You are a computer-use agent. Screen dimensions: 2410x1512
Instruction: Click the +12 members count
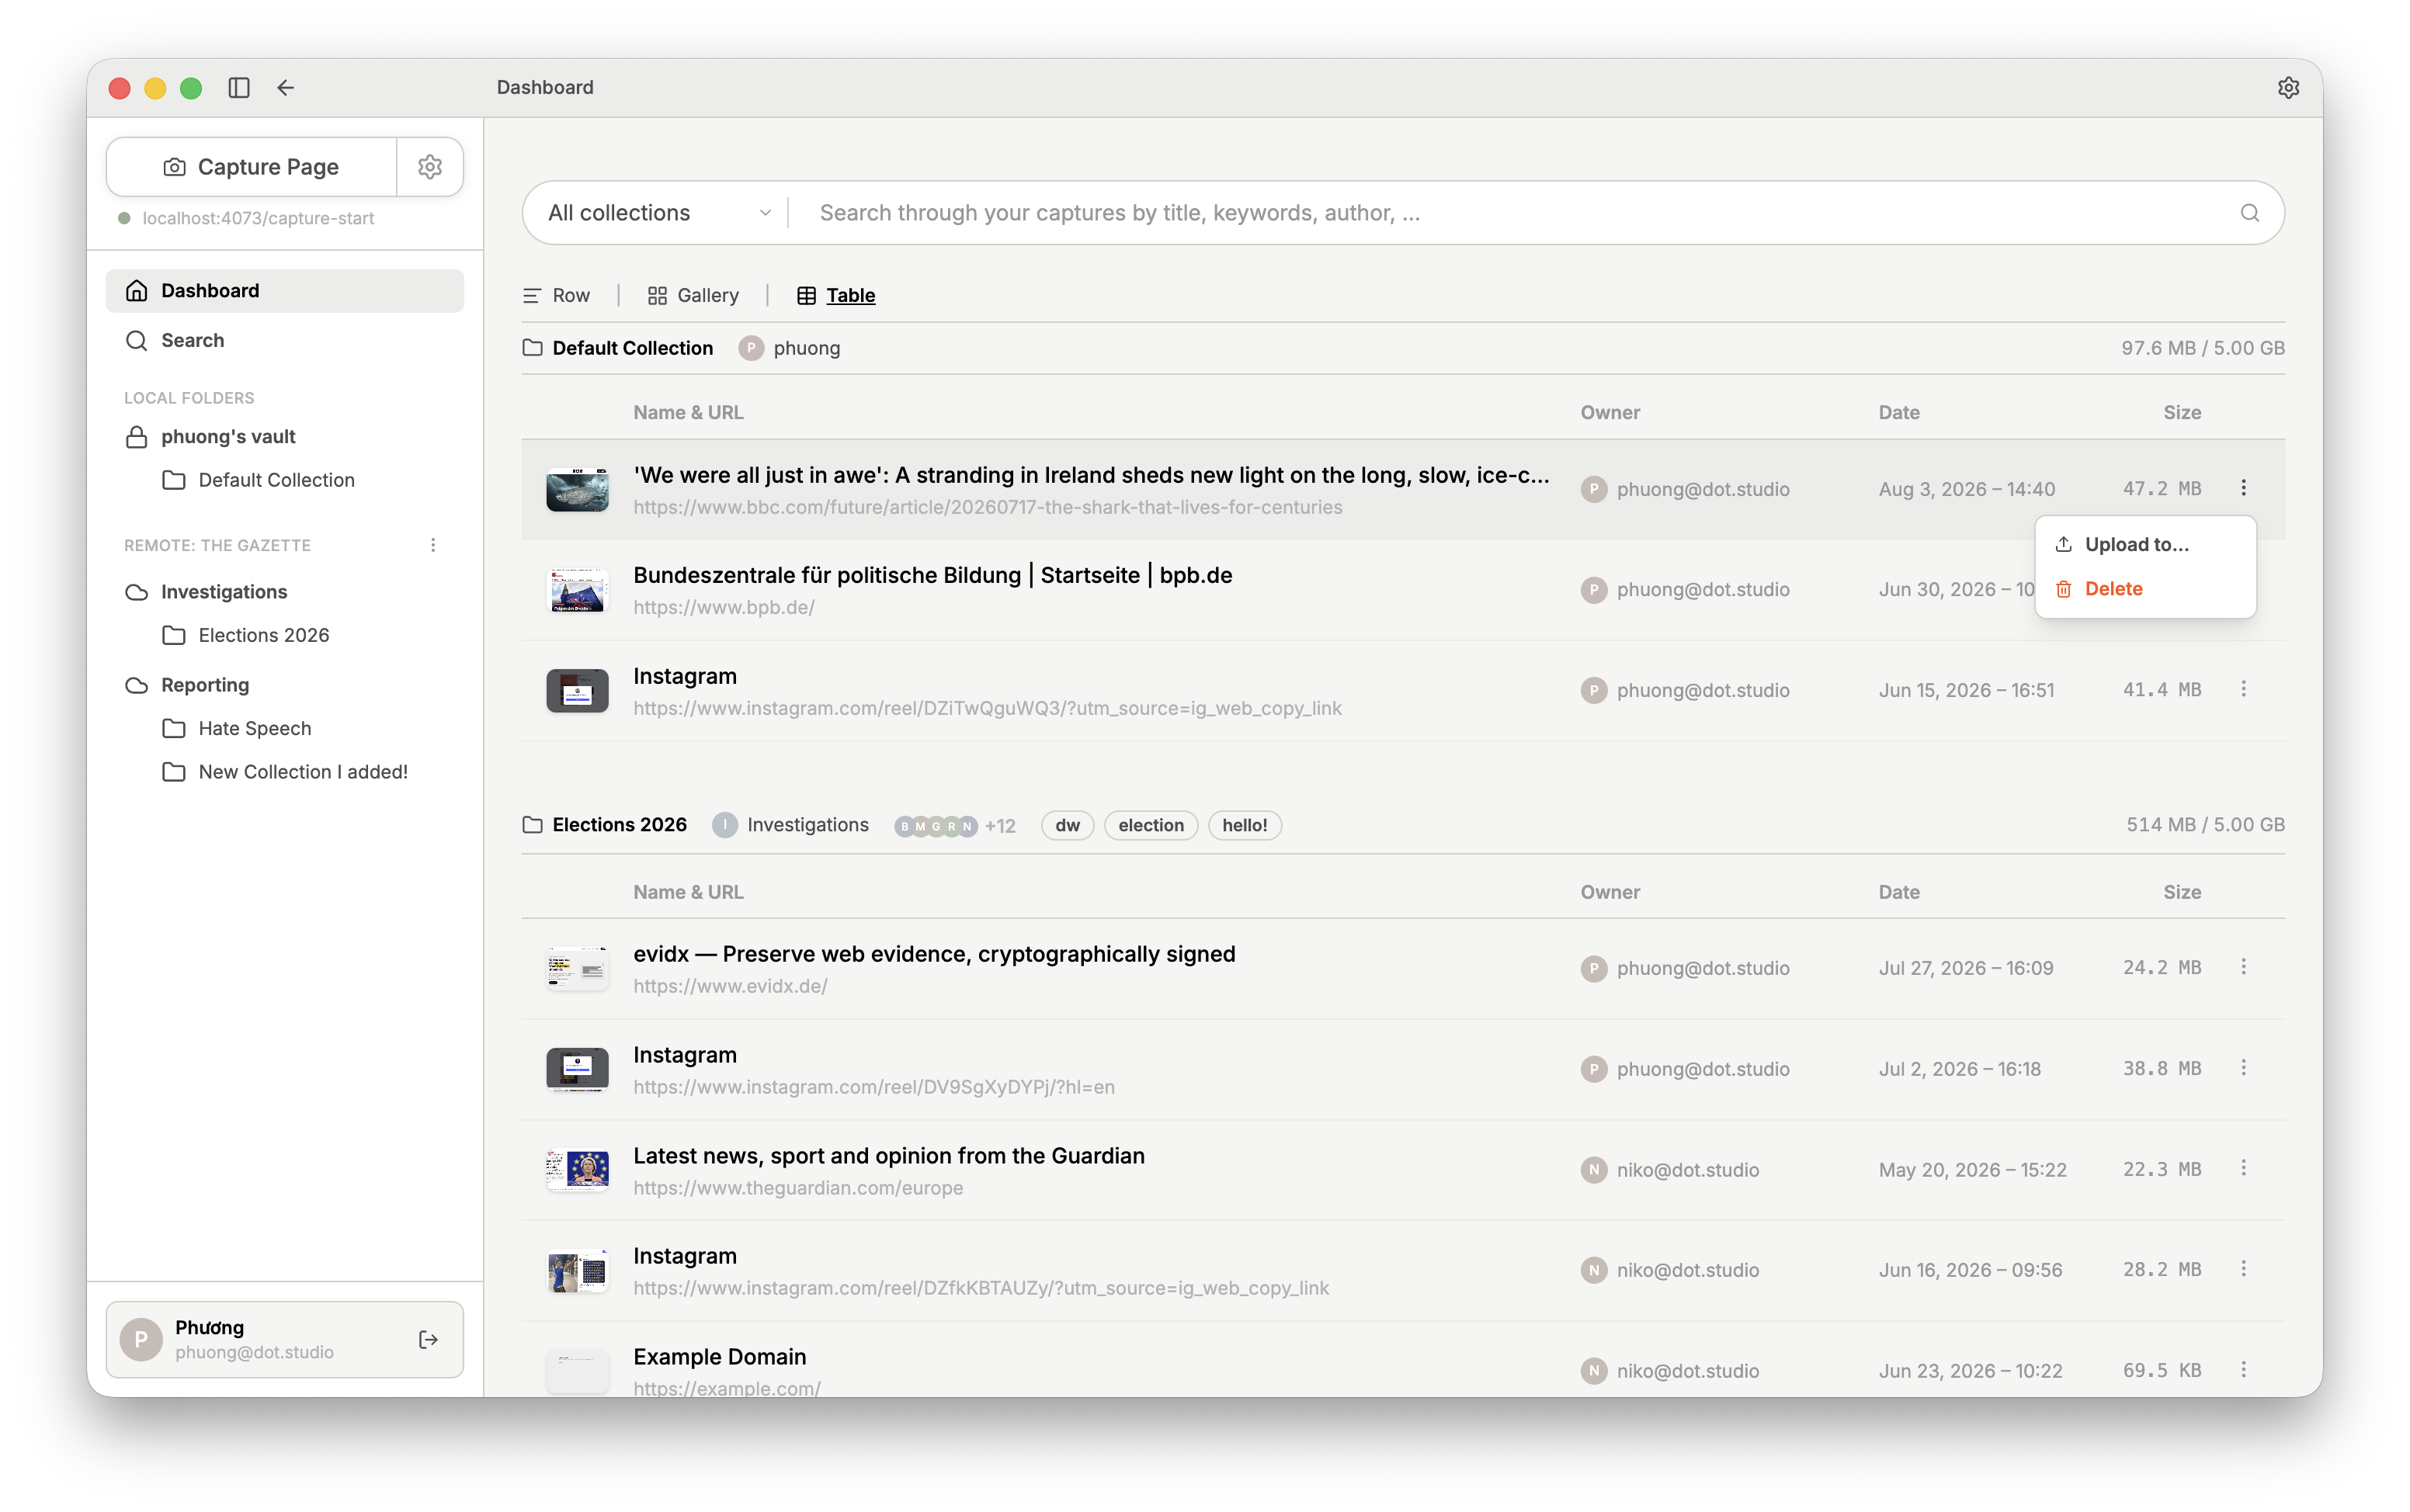(1000, 826)
